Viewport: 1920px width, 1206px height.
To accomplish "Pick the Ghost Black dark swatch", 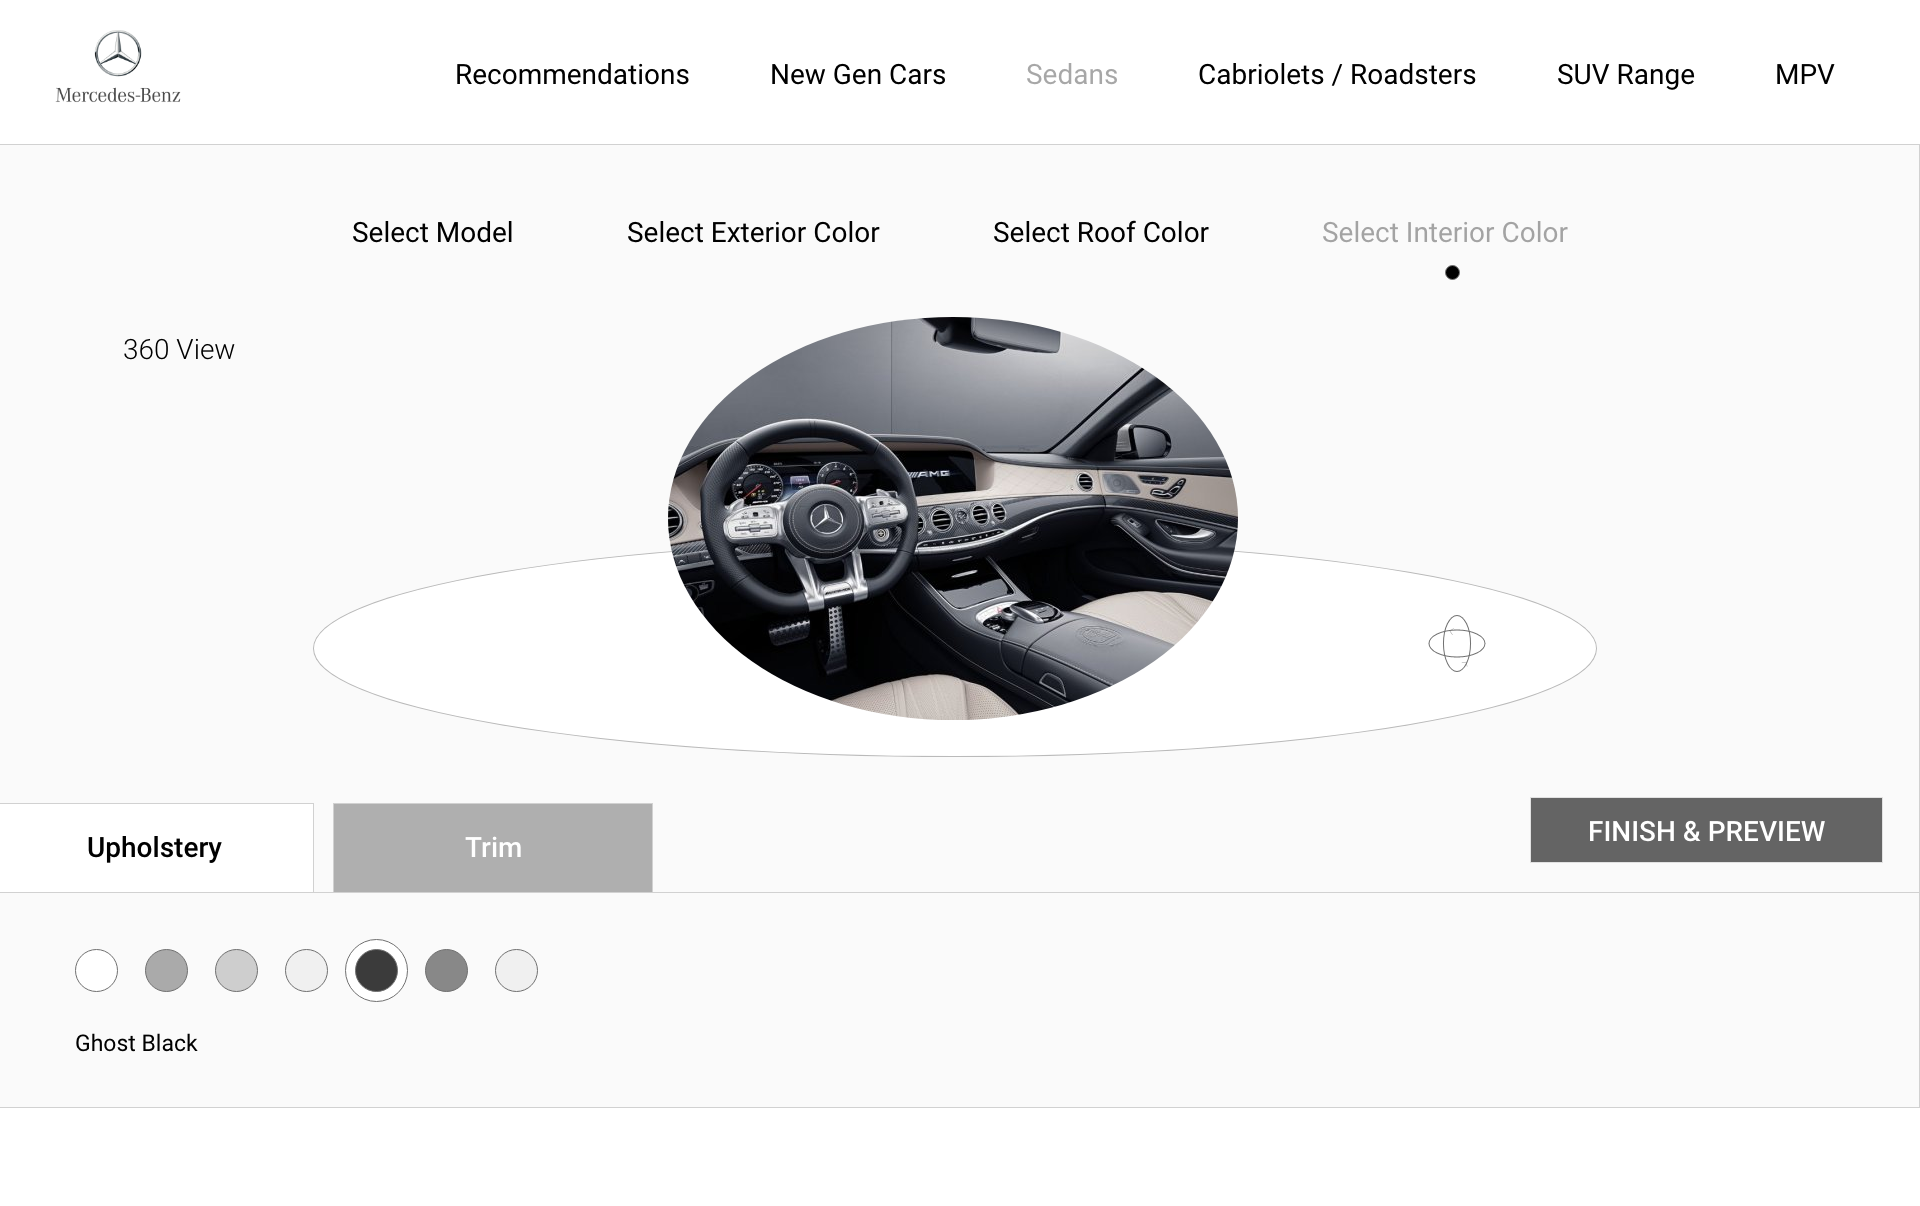I will 376,970.
